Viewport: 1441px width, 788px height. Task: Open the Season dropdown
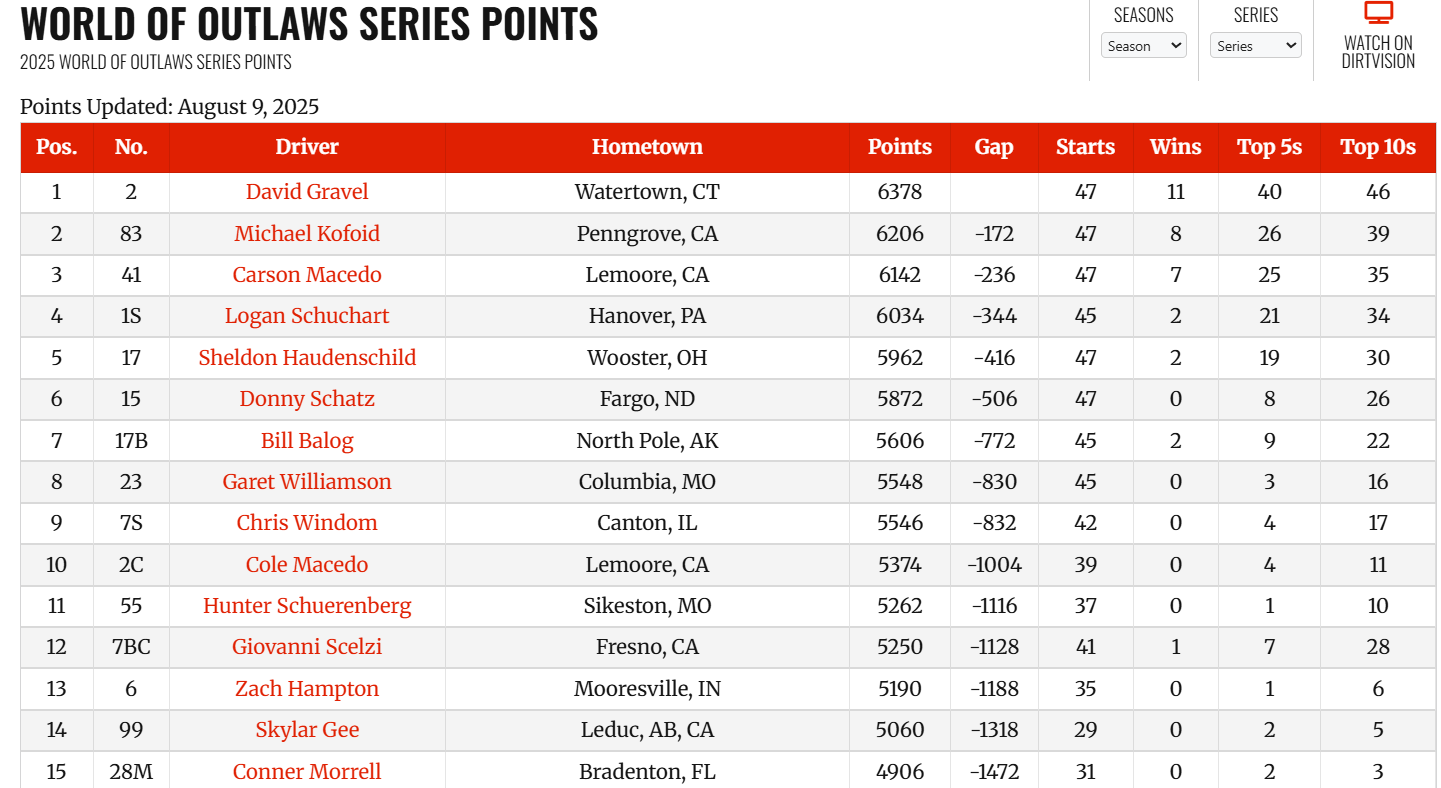pyautogui.click(x=1143, y=46)
